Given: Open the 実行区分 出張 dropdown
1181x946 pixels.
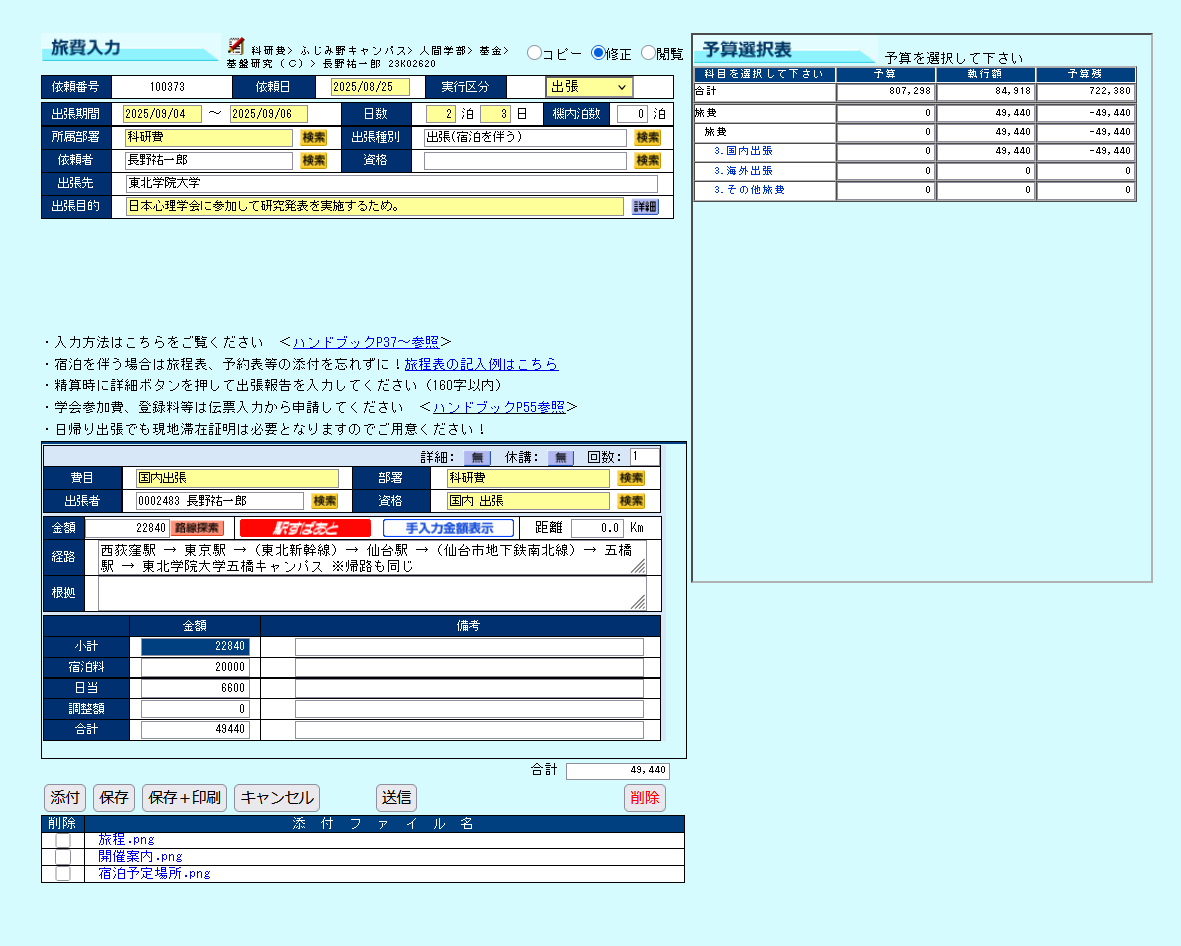Looking at the screenshot, I should pyautogui.click(x=590, y=87).
